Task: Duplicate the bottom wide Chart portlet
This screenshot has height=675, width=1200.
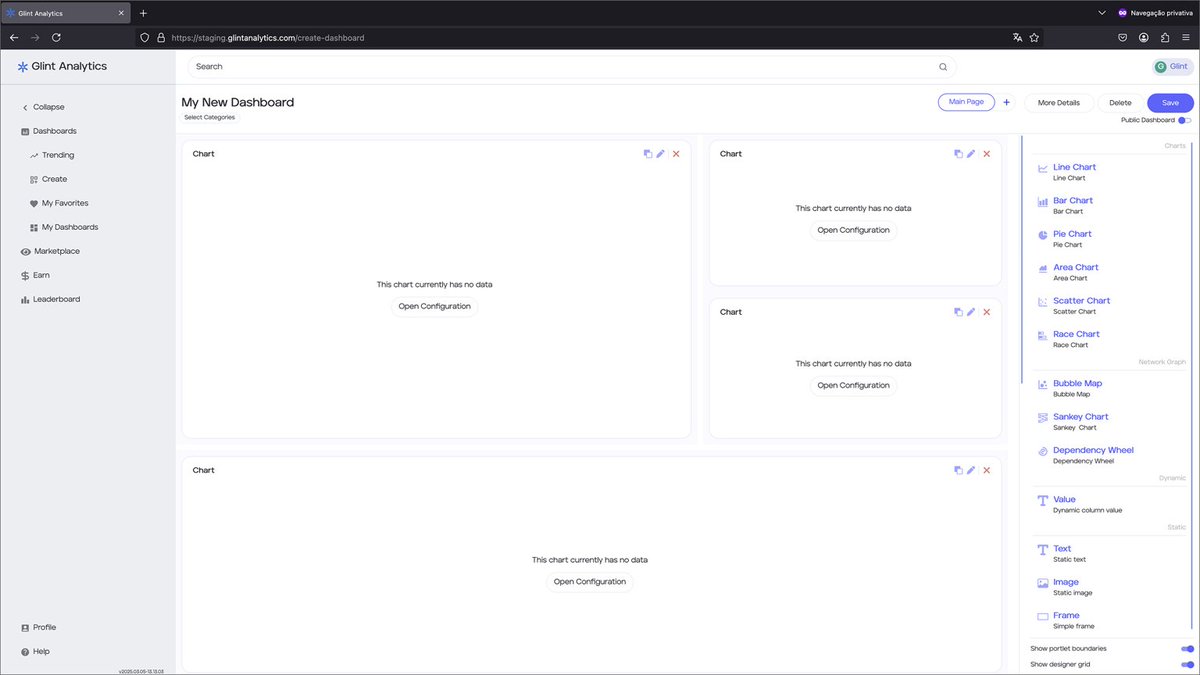Action: [x=958, y=470]
